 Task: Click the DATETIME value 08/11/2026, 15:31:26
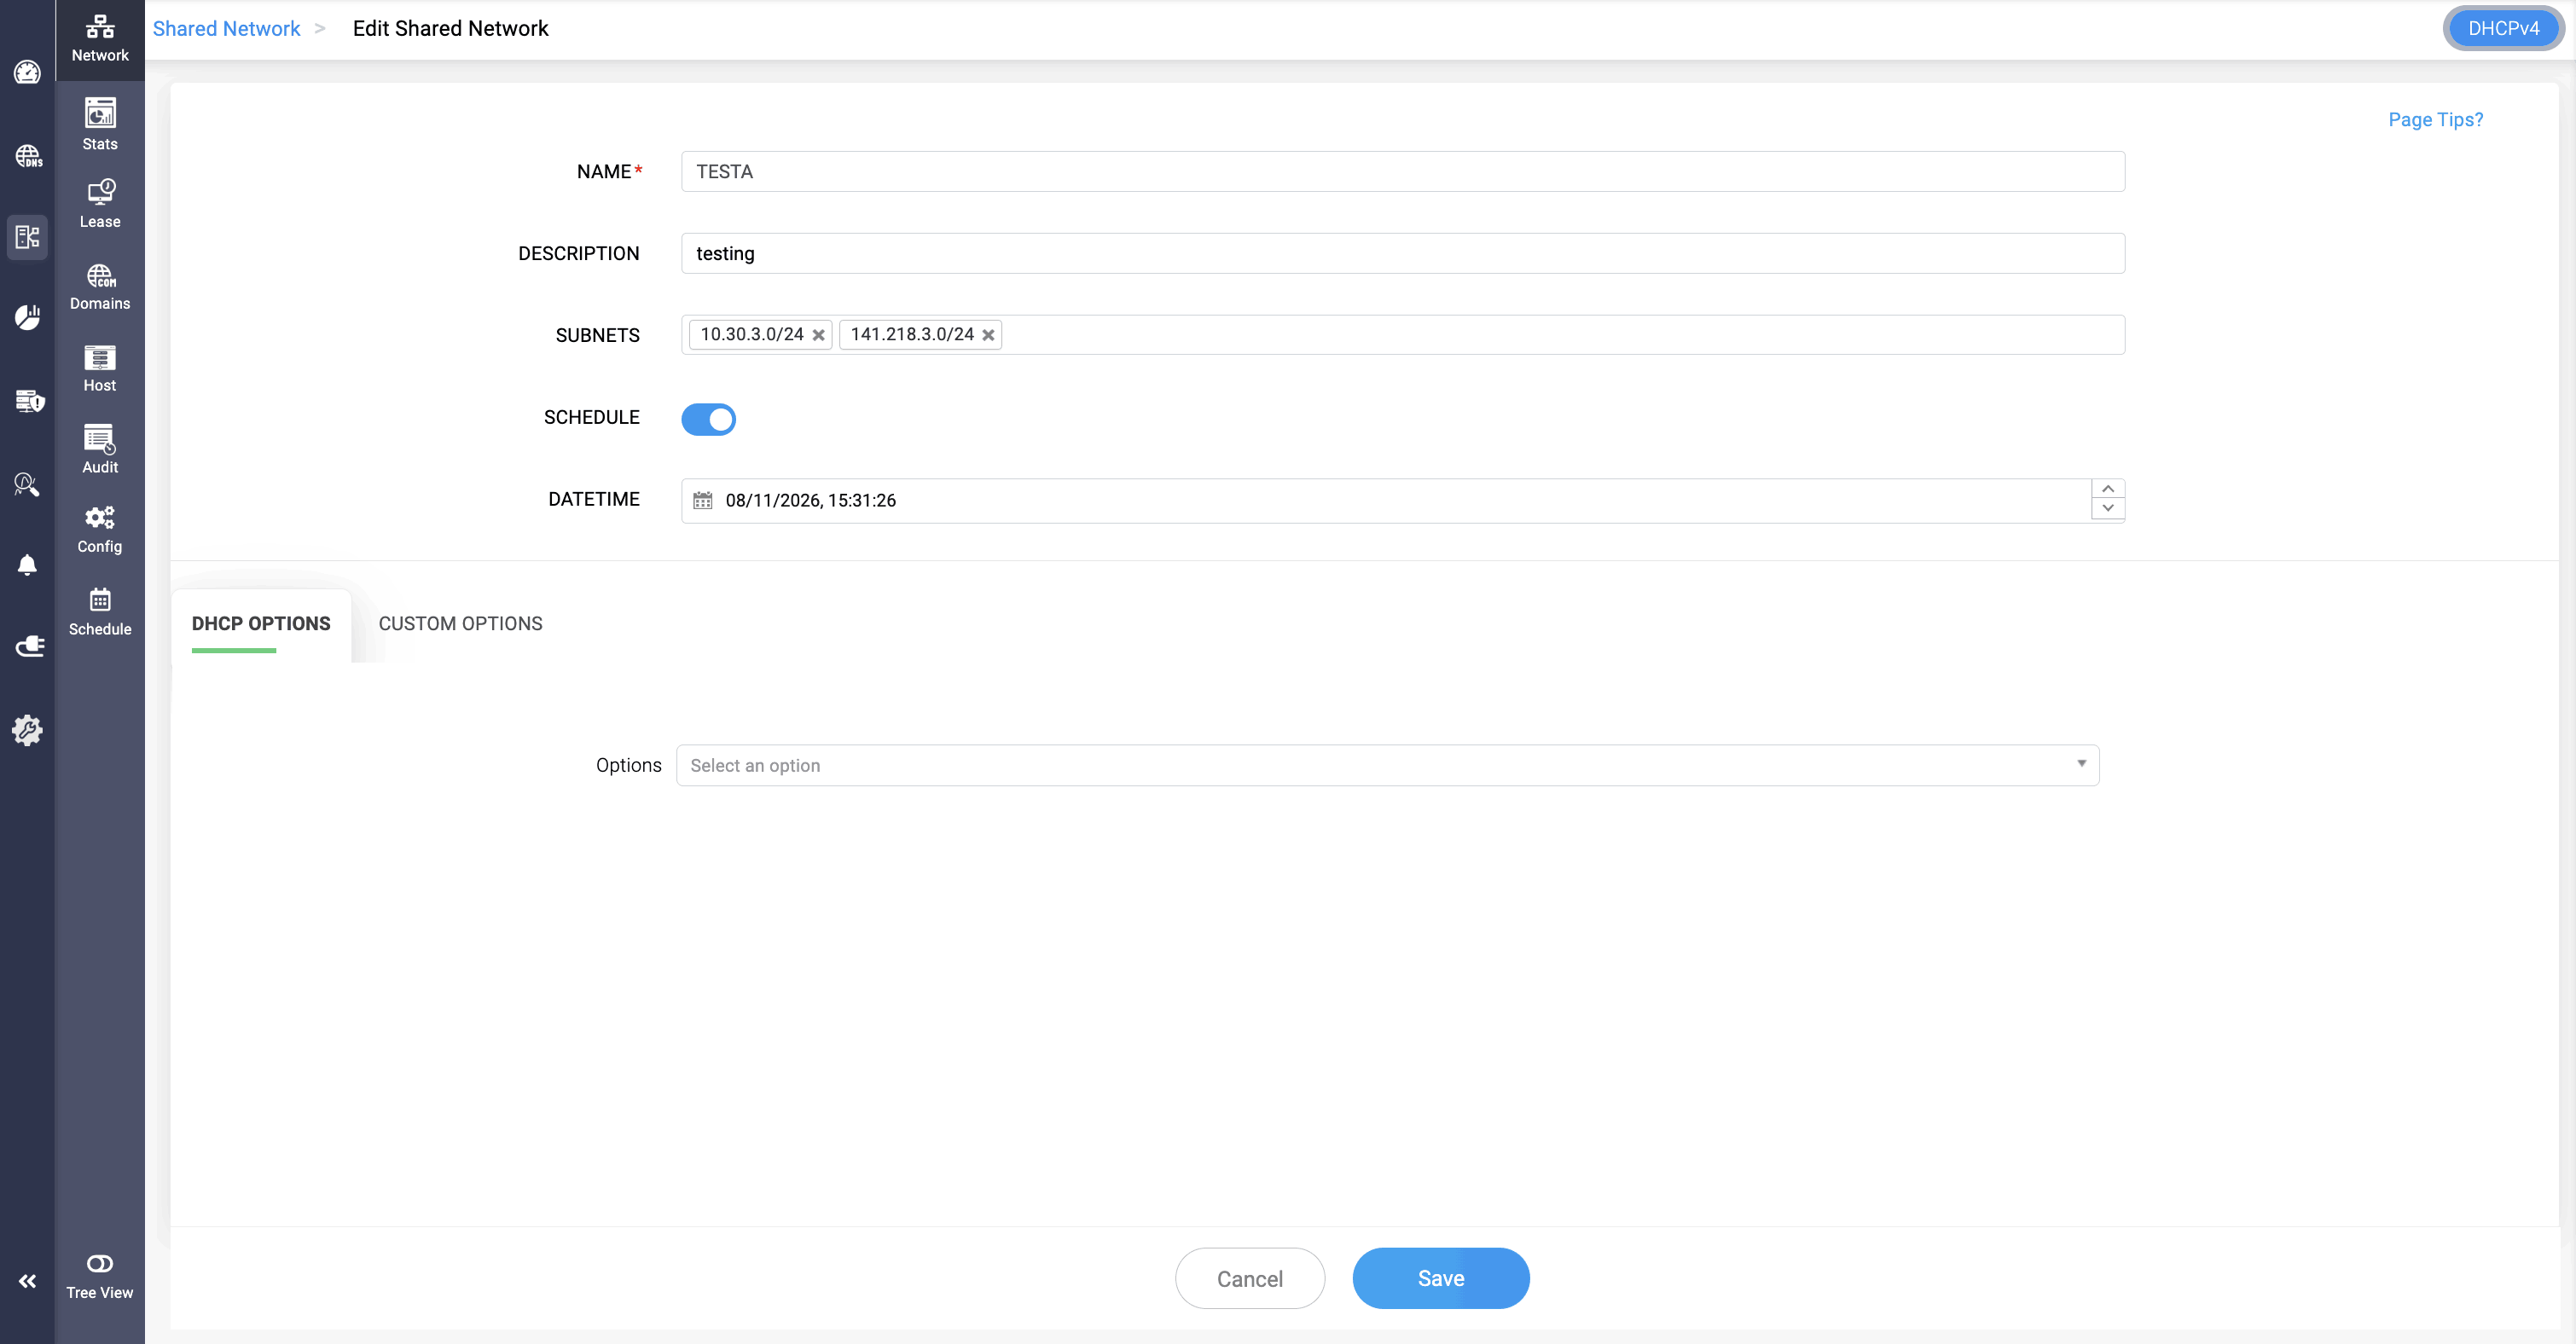click(x=811, y=500)
